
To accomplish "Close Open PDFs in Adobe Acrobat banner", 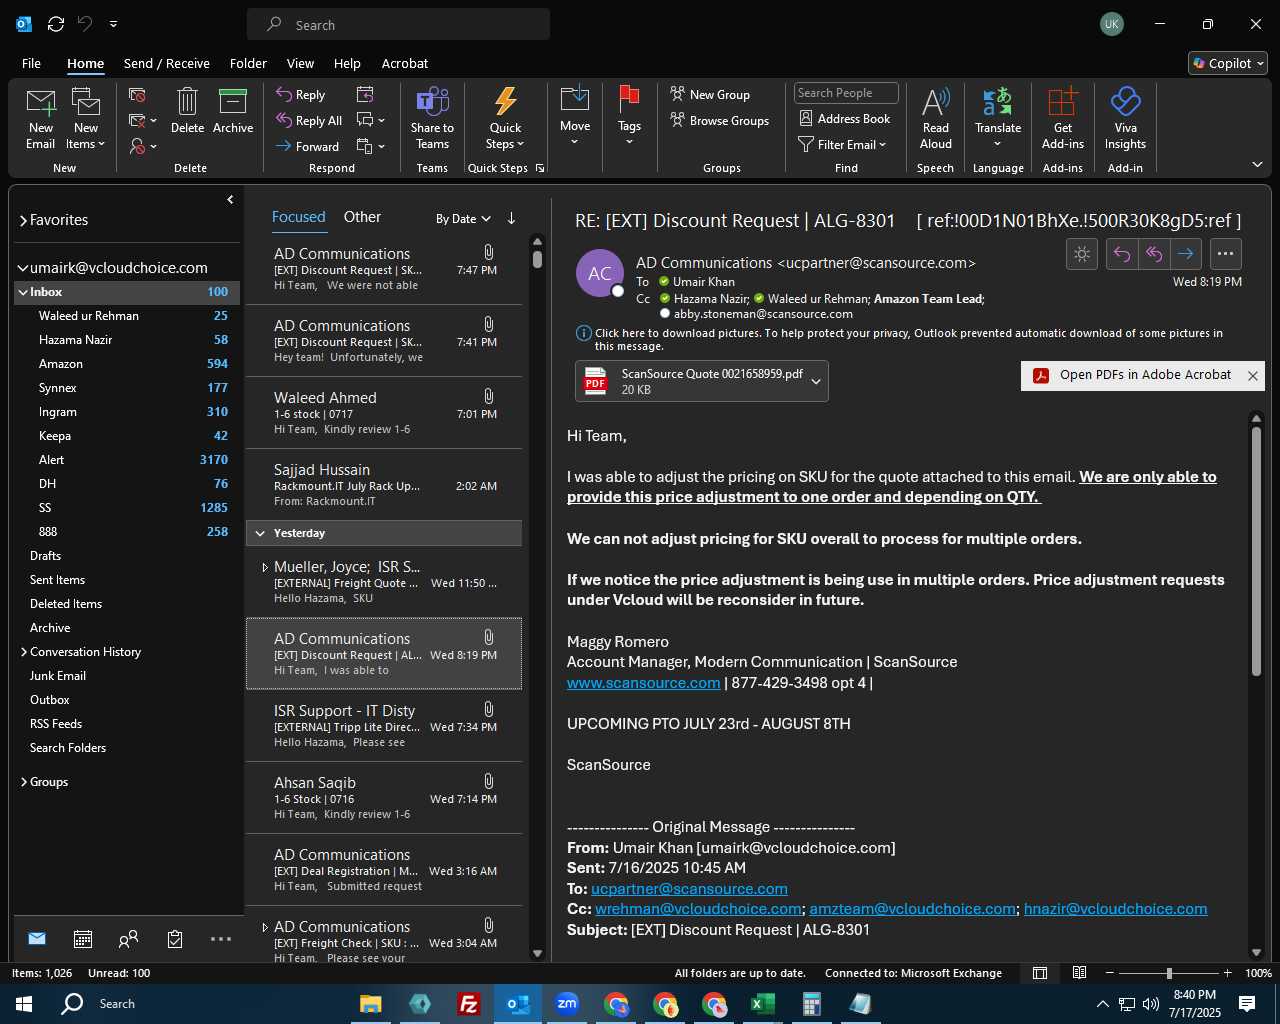I will (x=1252, y=376).
